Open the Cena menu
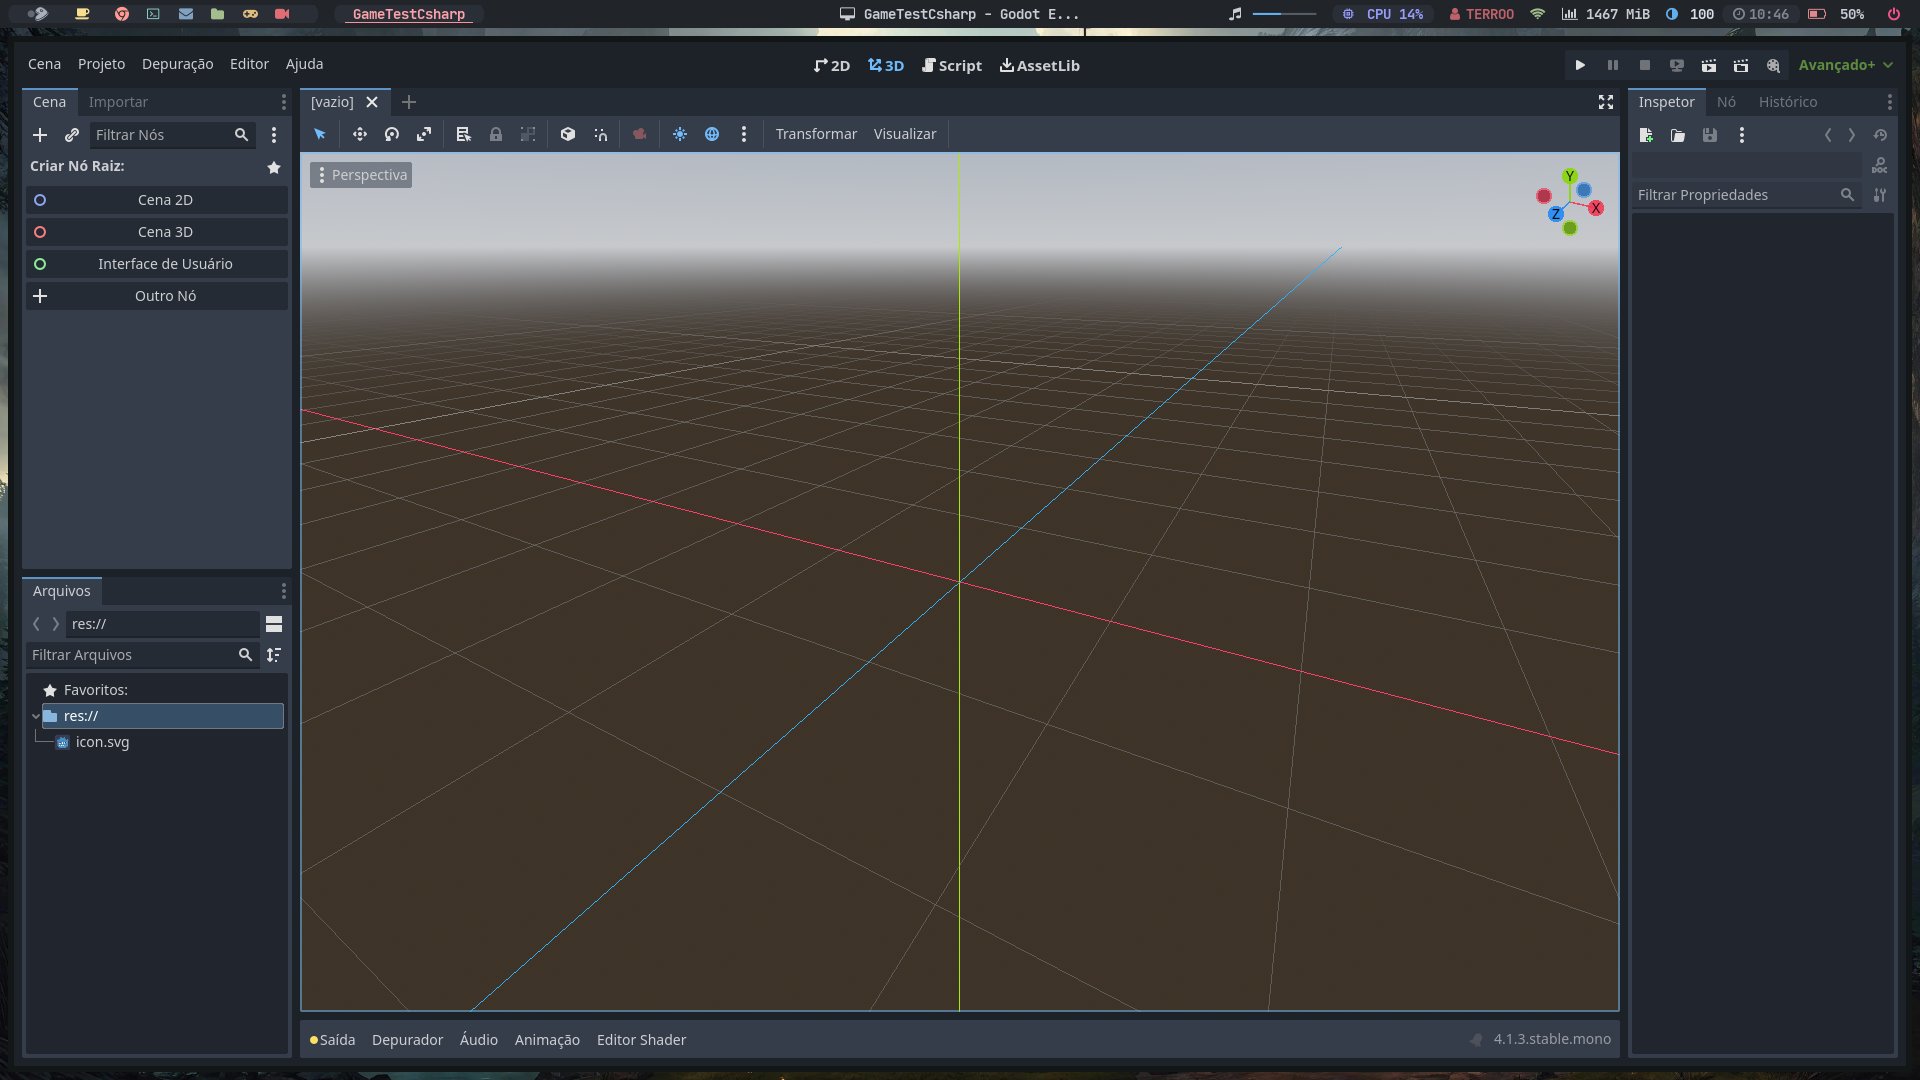 44,64
